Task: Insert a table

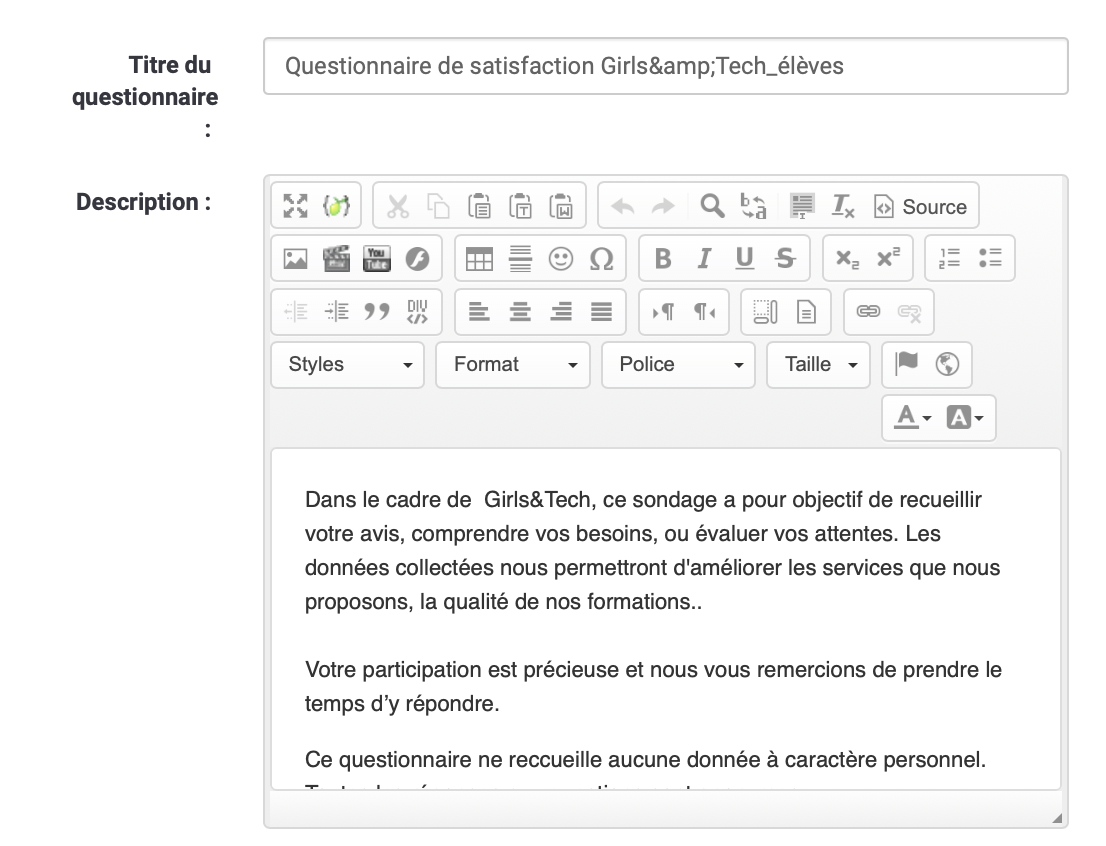Action: [x=480, y=259]
